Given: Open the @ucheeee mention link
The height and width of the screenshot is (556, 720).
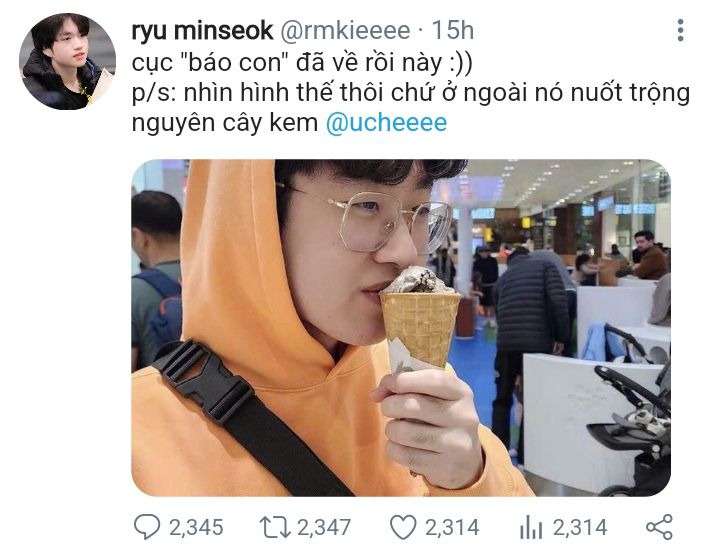Looking at the screenshot, I should [x=386, y=123].
